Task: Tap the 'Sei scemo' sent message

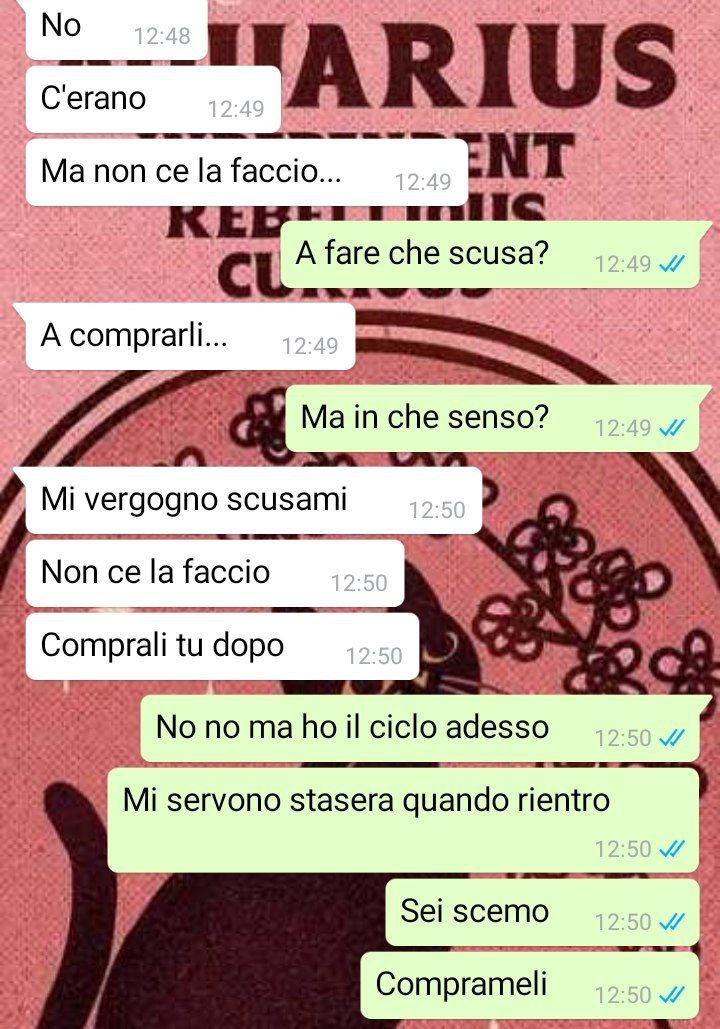Action: click(542, 913)
